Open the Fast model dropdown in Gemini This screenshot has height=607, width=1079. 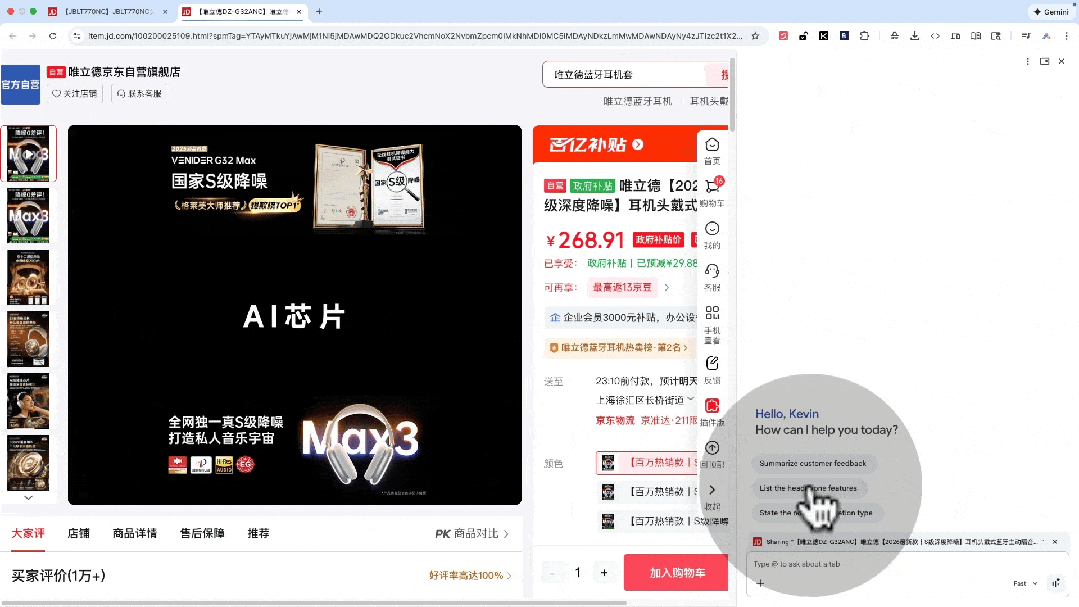tap(1022, 583)
